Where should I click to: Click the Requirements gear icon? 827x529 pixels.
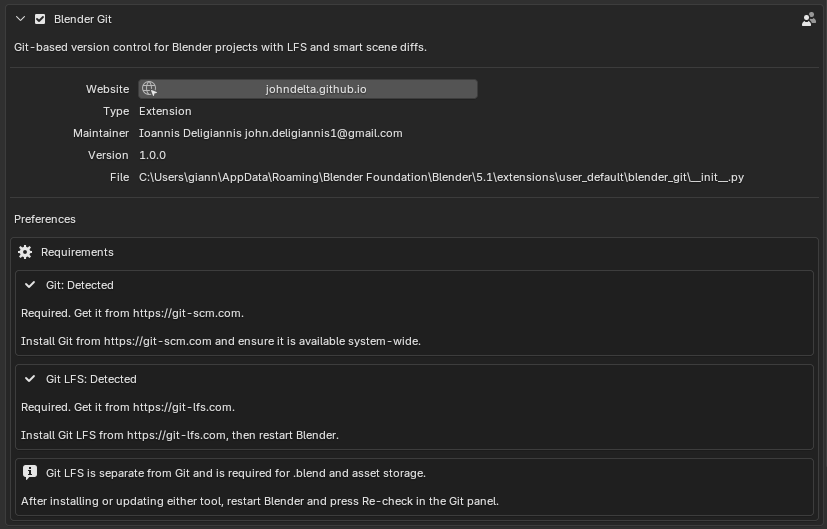[25, 252]
